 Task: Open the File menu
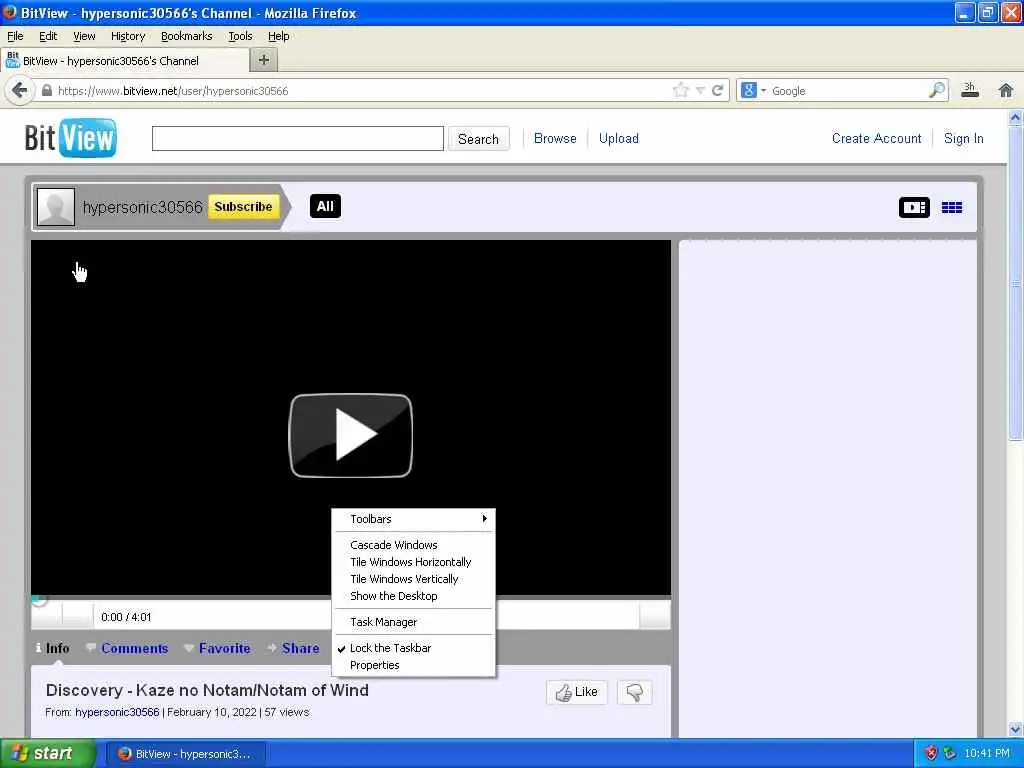(15, 36)
